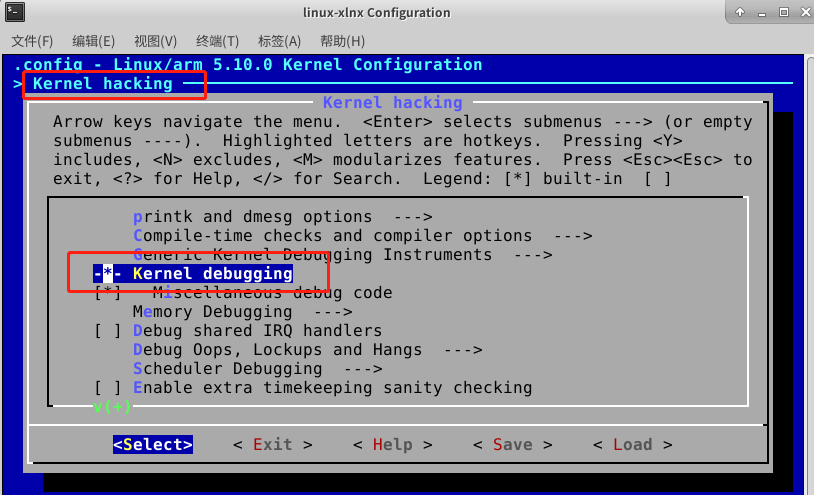Click the Kernel hacking dialog title
The height and width of the screenshot is (495, 814).
(392, 102)
